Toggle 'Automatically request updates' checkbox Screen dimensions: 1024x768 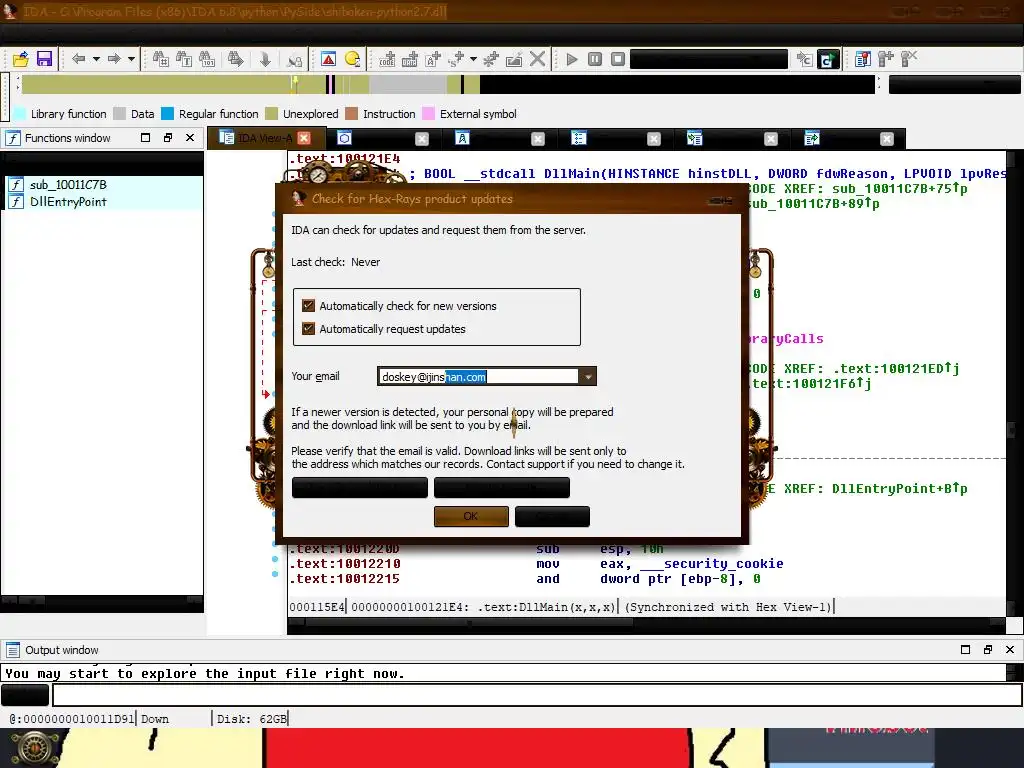[x=308, y=328]
